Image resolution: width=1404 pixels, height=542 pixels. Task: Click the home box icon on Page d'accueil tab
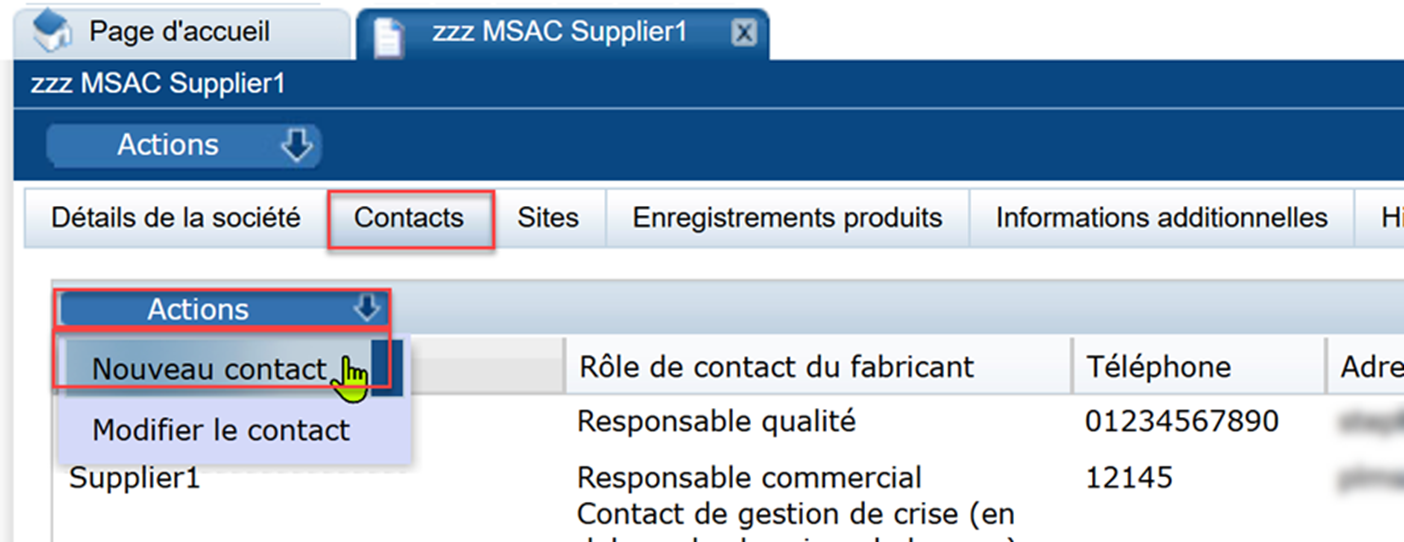pos(54,32)
